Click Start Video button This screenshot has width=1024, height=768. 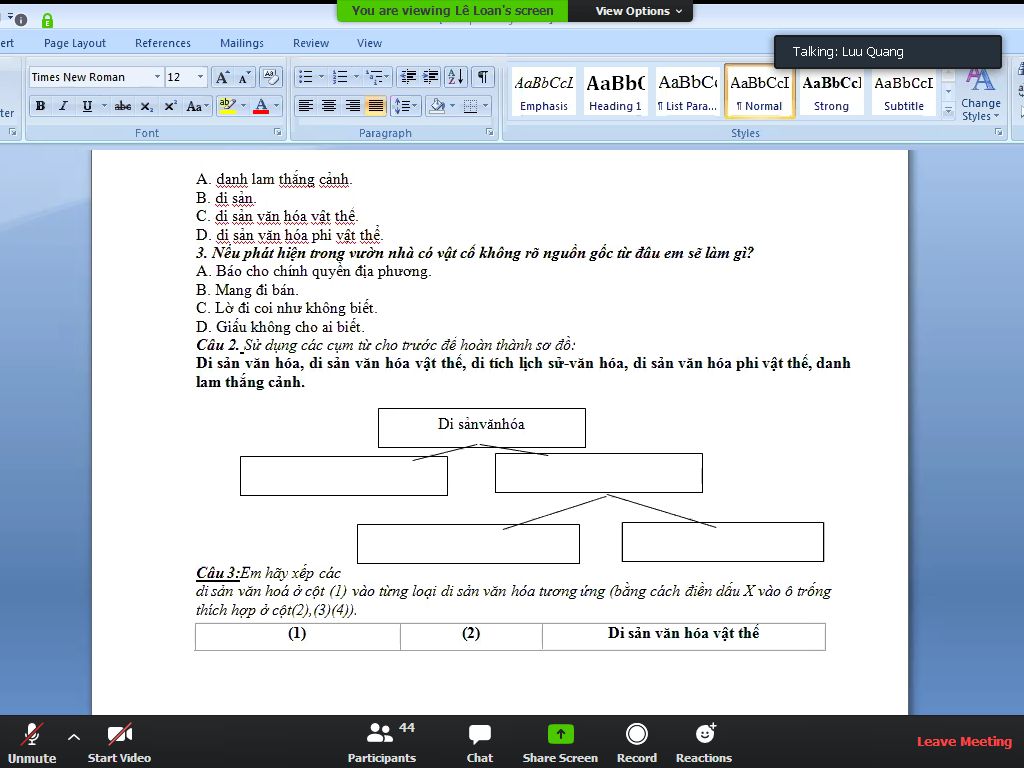120,743
